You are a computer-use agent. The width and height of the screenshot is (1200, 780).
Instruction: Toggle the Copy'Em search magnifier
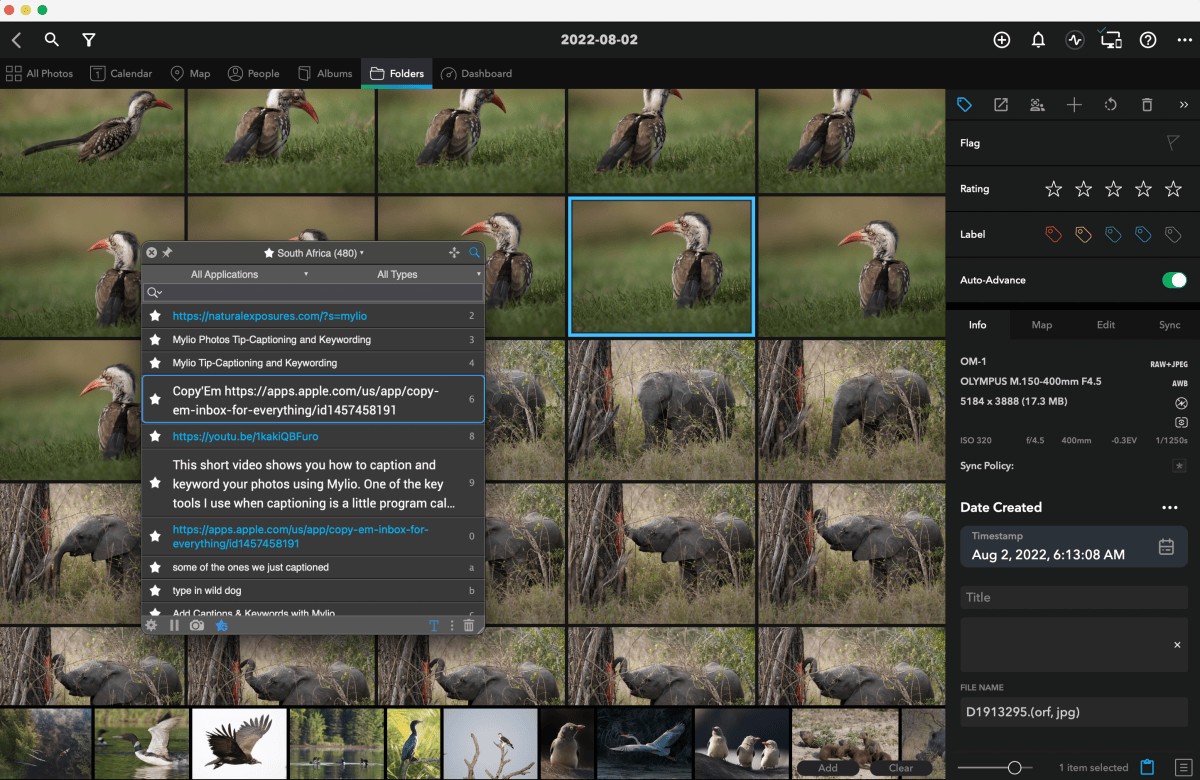pyautogui.click(x=474, y=253)
